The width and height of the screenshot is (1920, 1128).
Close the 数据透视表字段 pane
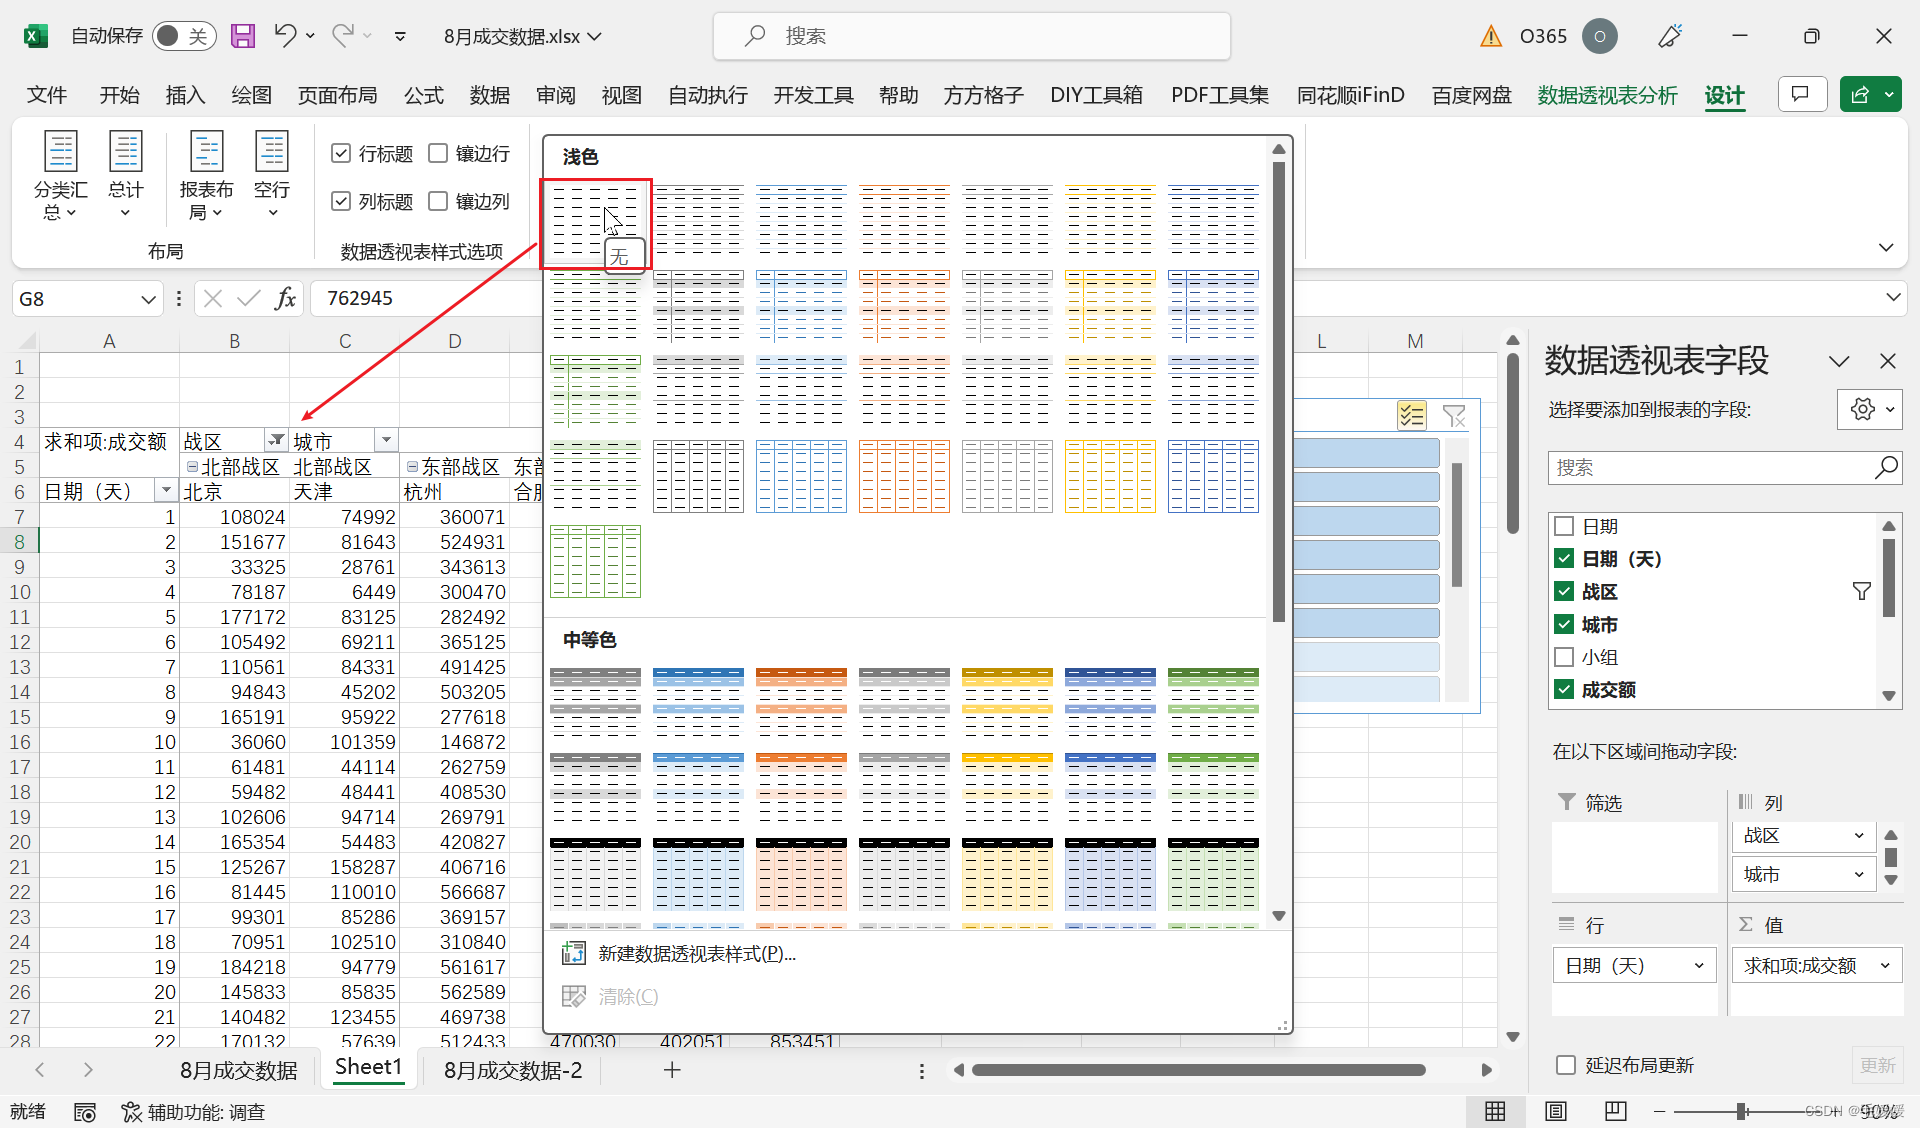pos(1888,361)
